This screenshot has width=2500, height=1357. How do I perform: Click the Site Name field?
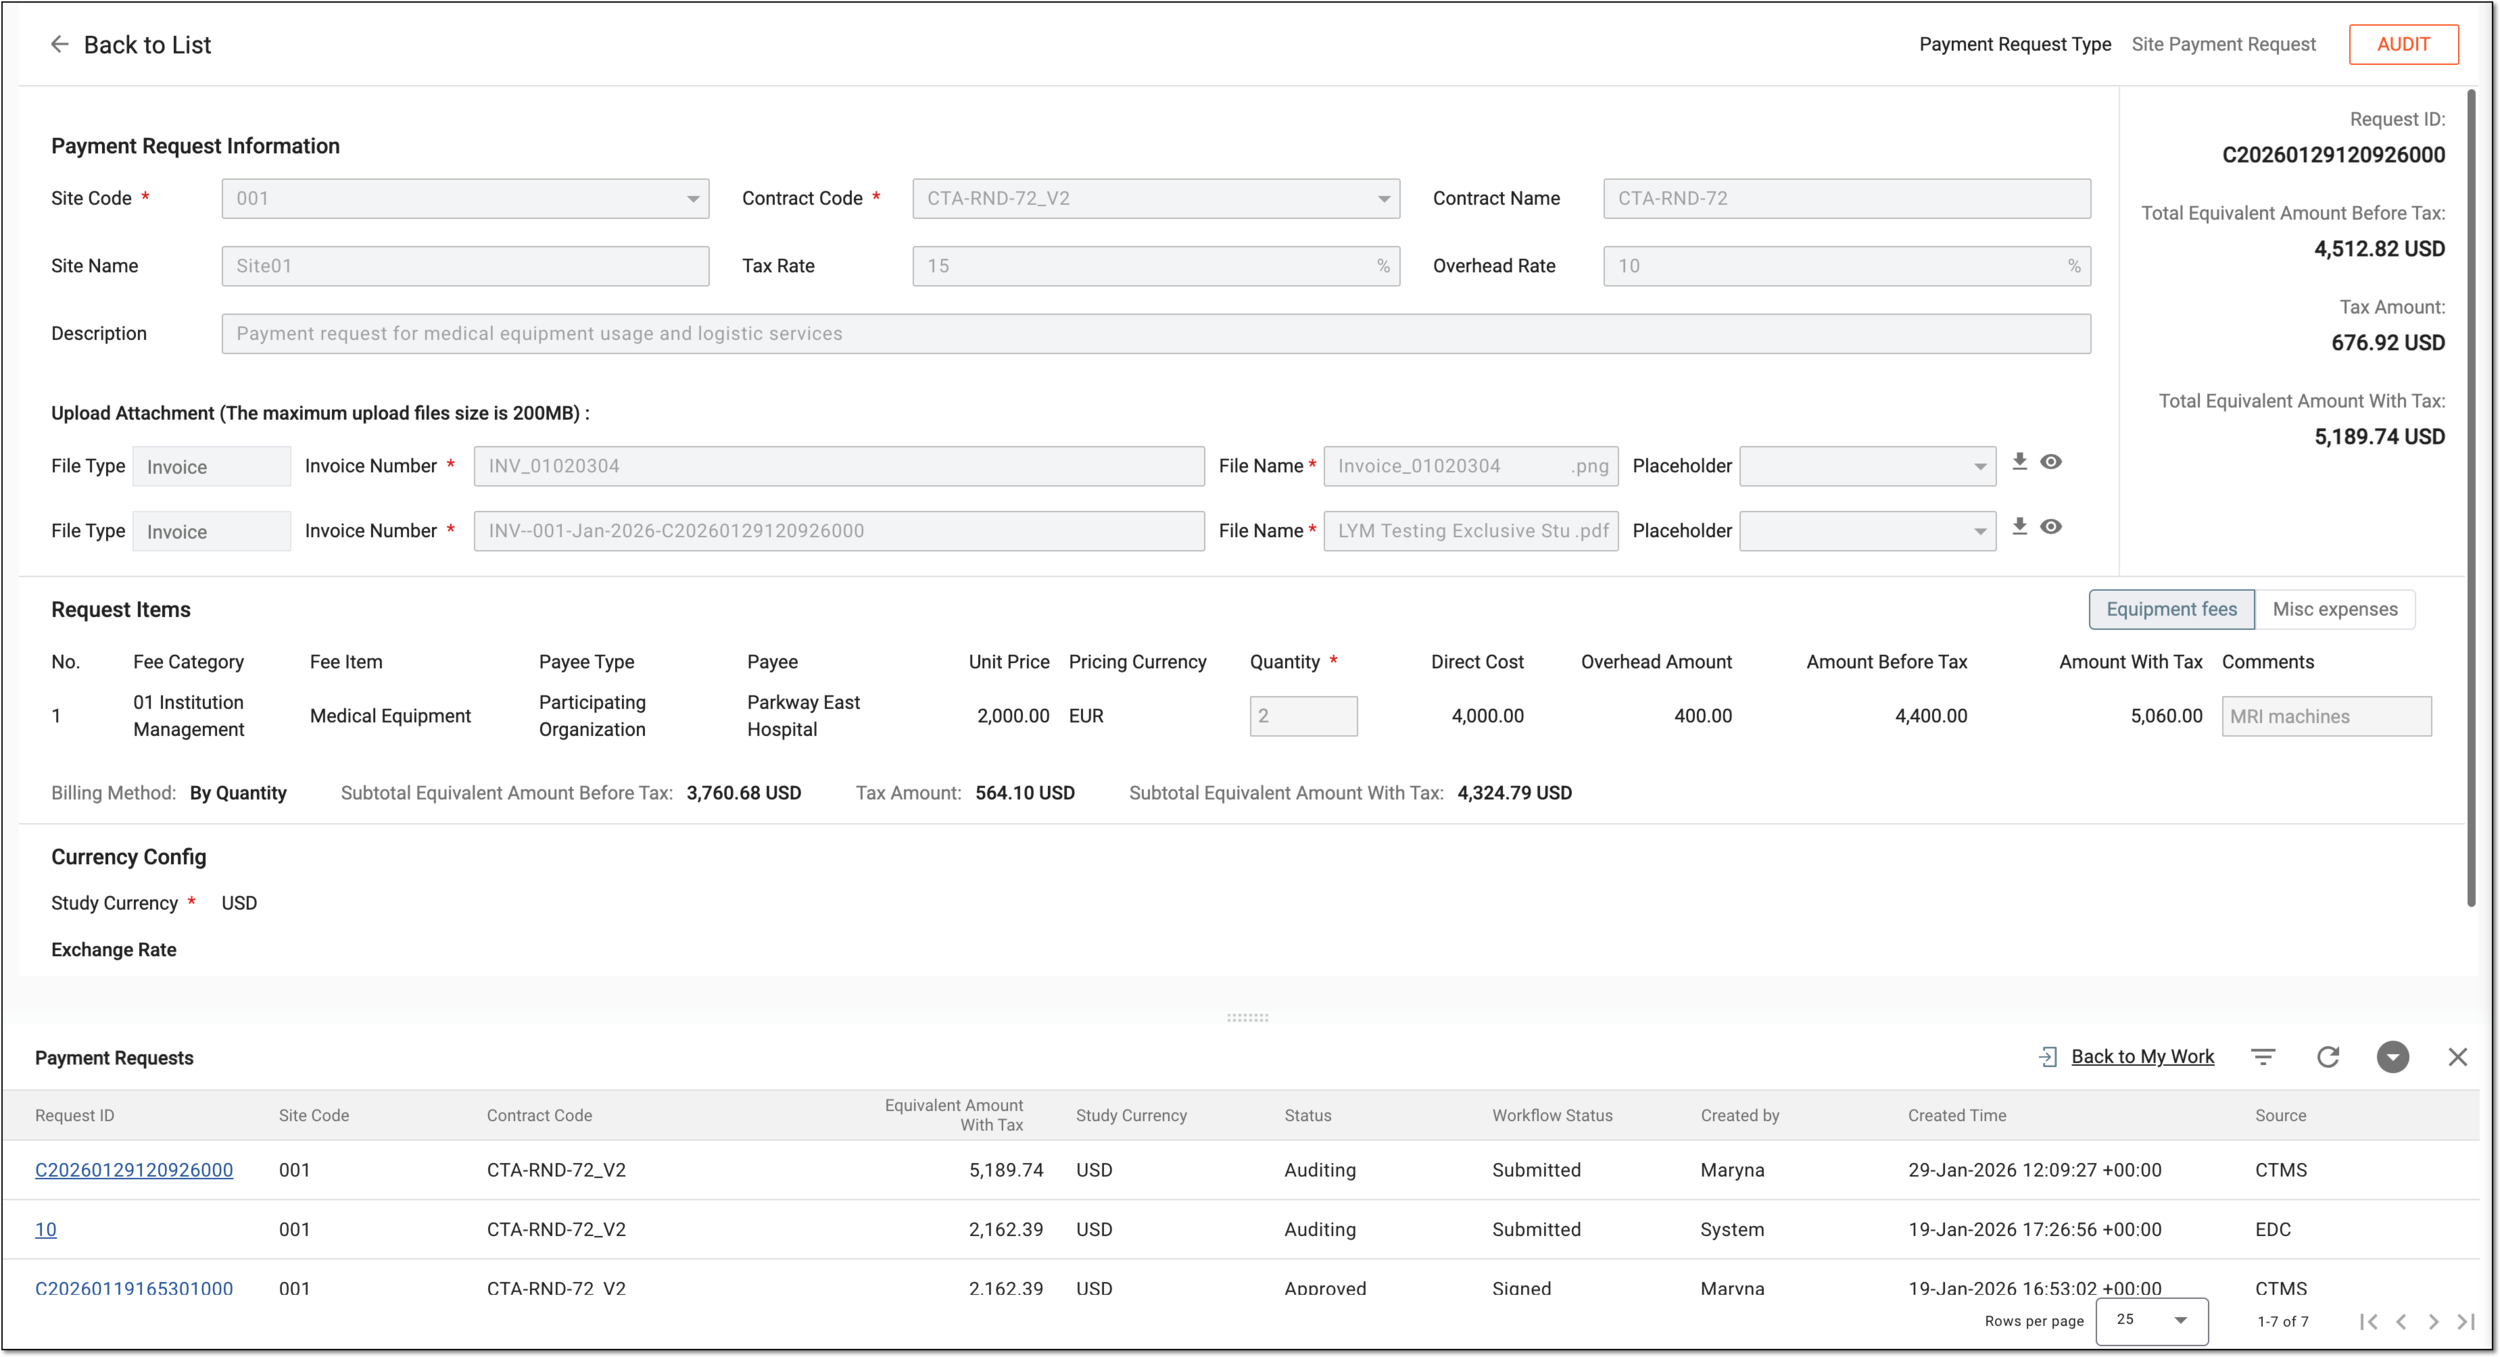click(465, 266)
